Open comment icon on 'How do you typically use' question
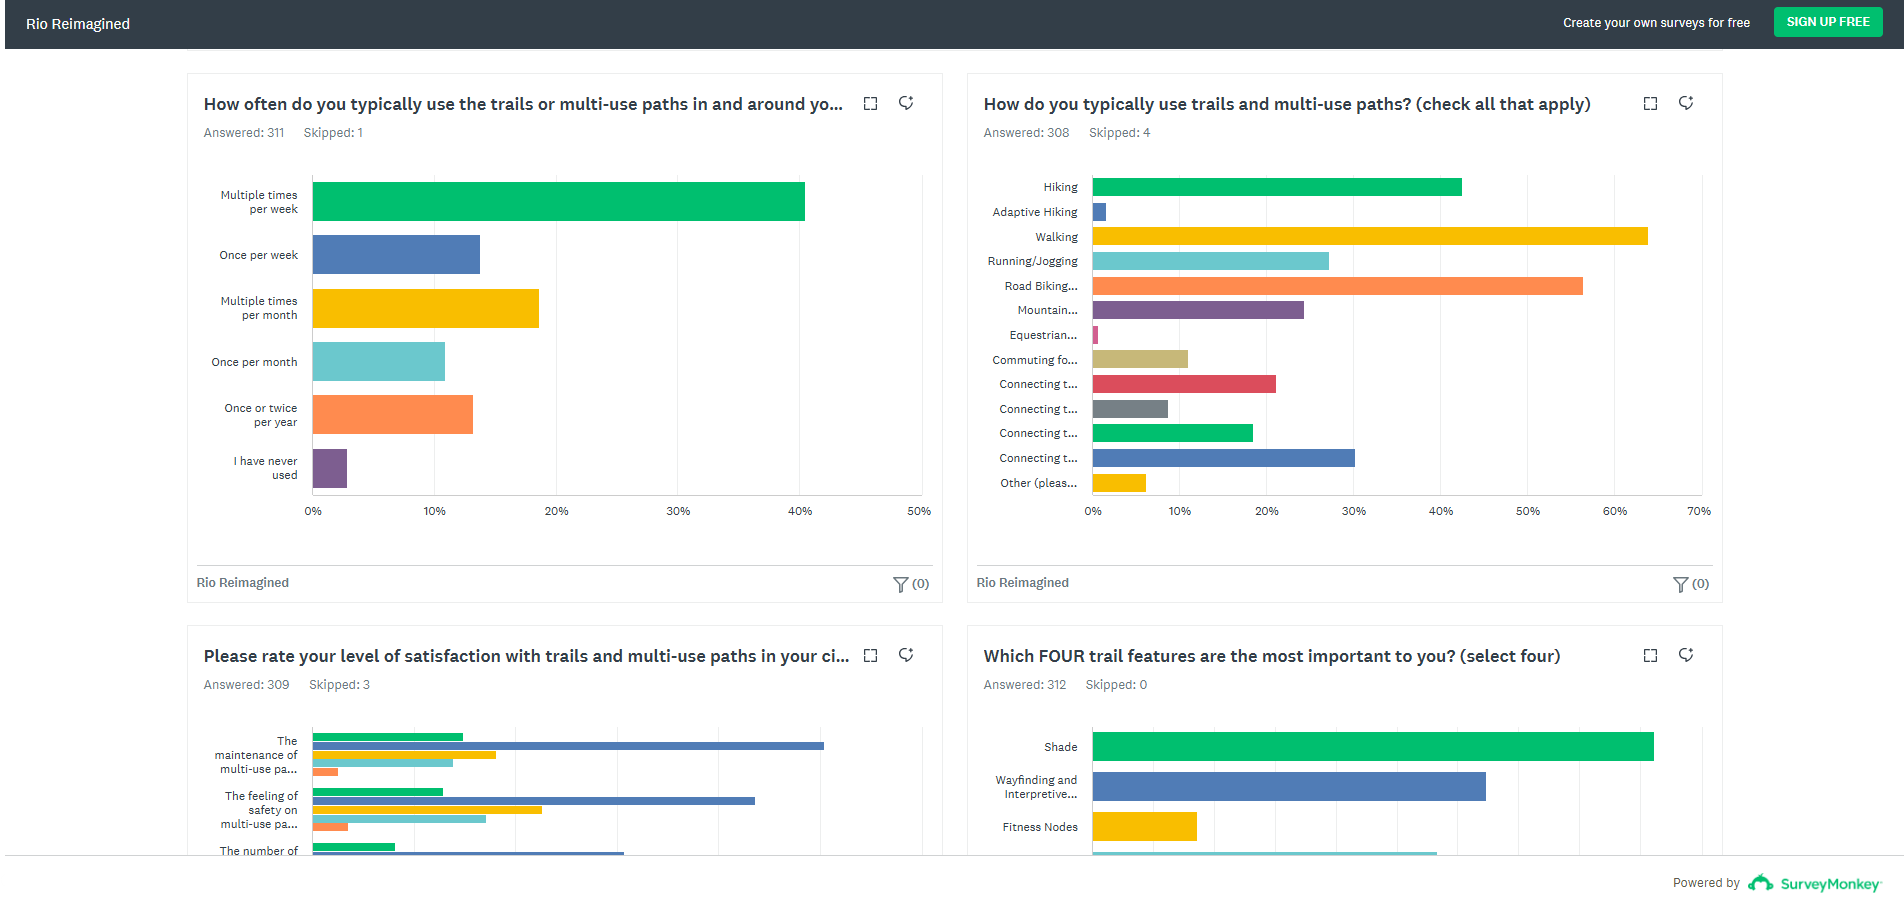The image size is (1904, 910). click(x=1686, y=103)
